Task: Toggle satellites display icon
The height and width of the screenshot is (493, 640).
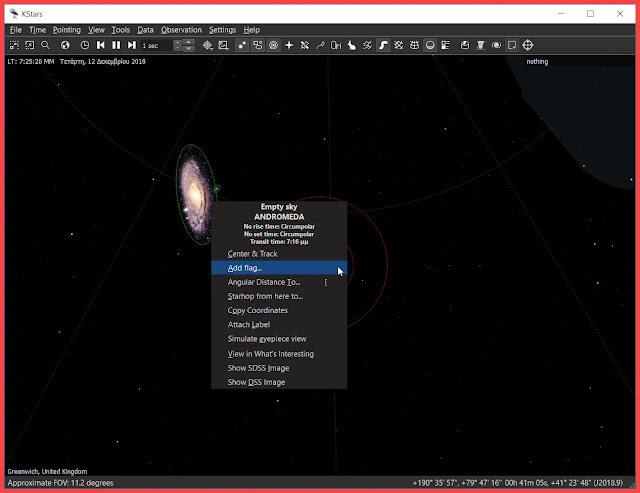Action: 305,45
